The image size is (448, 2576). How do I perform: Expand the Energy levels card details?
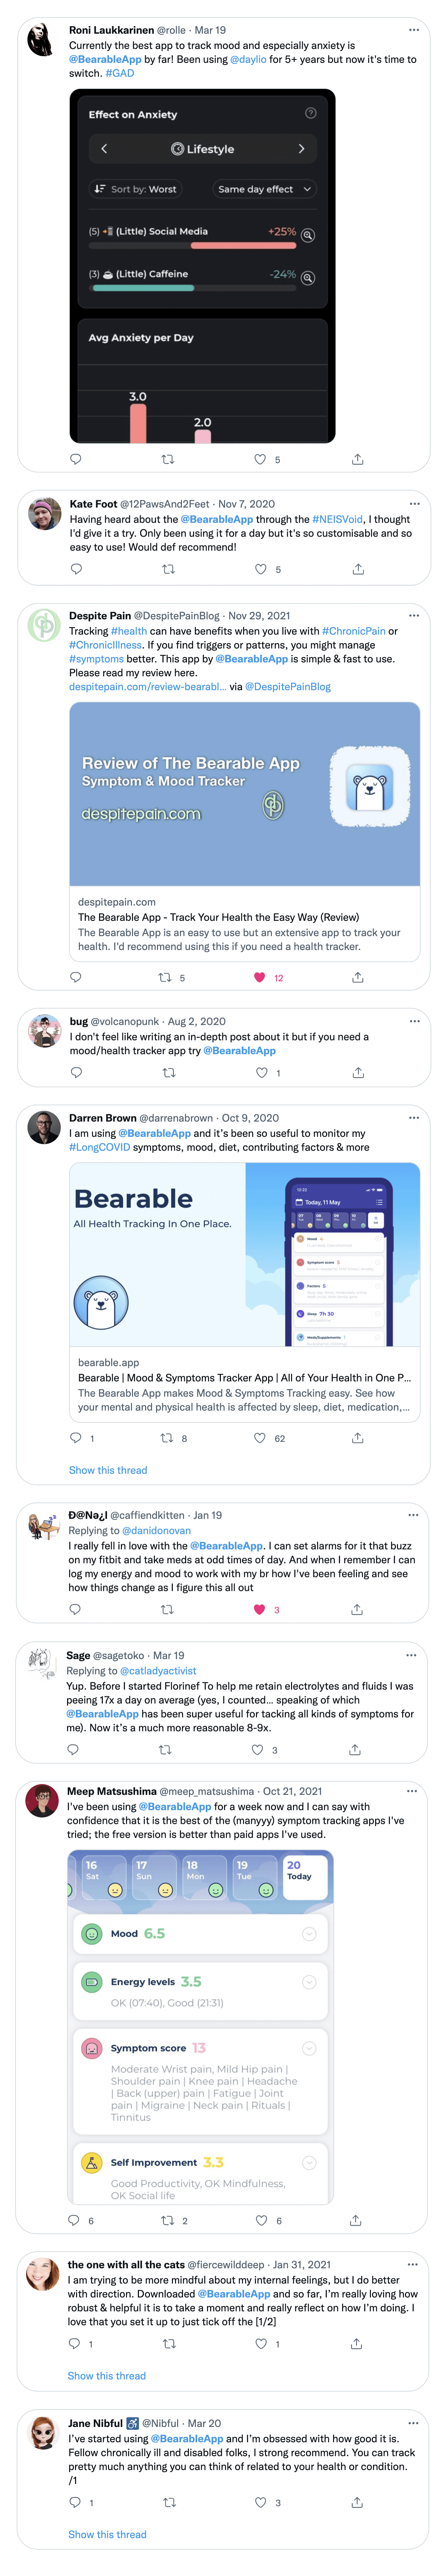[310, 1981]
